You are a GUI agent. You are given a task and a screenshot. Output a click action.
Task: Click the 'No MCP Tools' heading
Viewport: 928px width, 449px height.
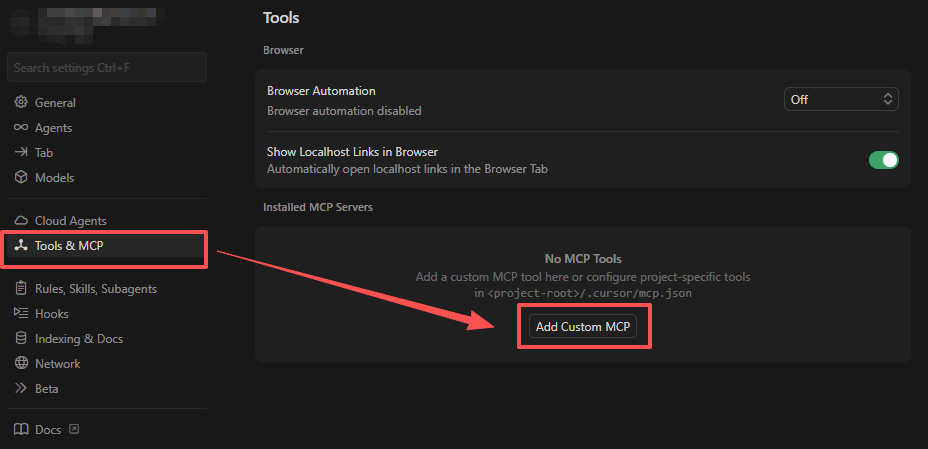tap(583, 259)
